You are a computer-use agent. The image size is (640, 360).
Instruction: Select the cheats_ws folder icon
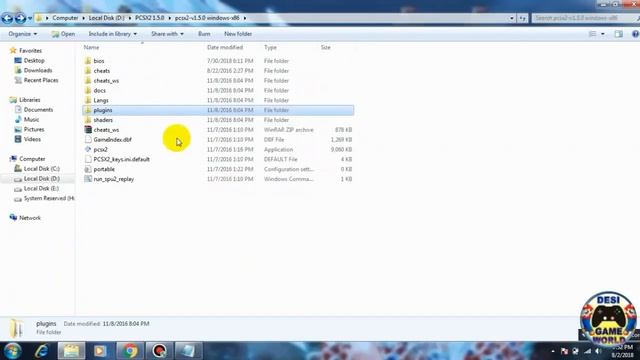88,80
